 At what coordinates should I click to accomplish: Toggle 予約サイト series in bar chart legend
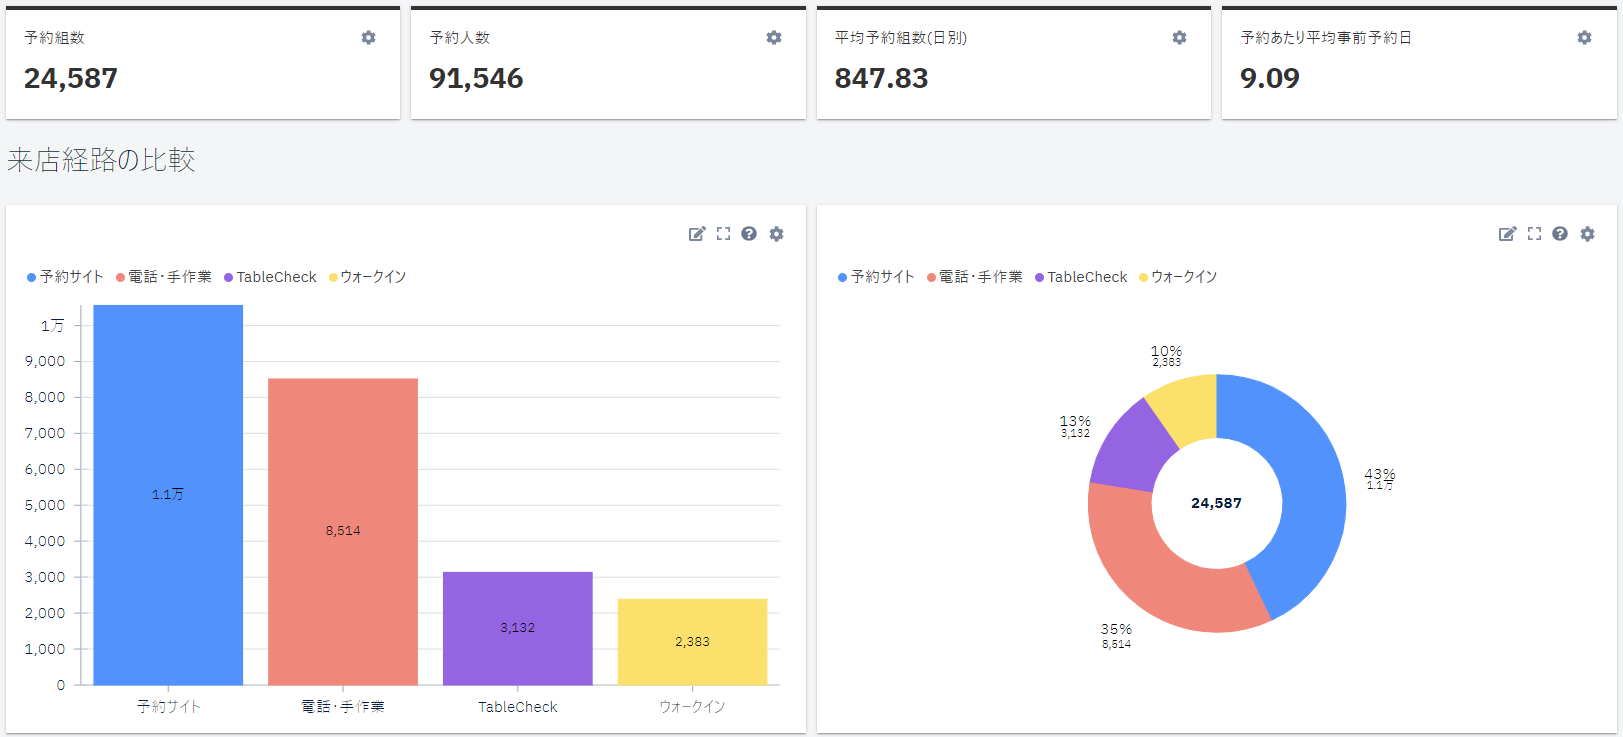pos(66,277)
